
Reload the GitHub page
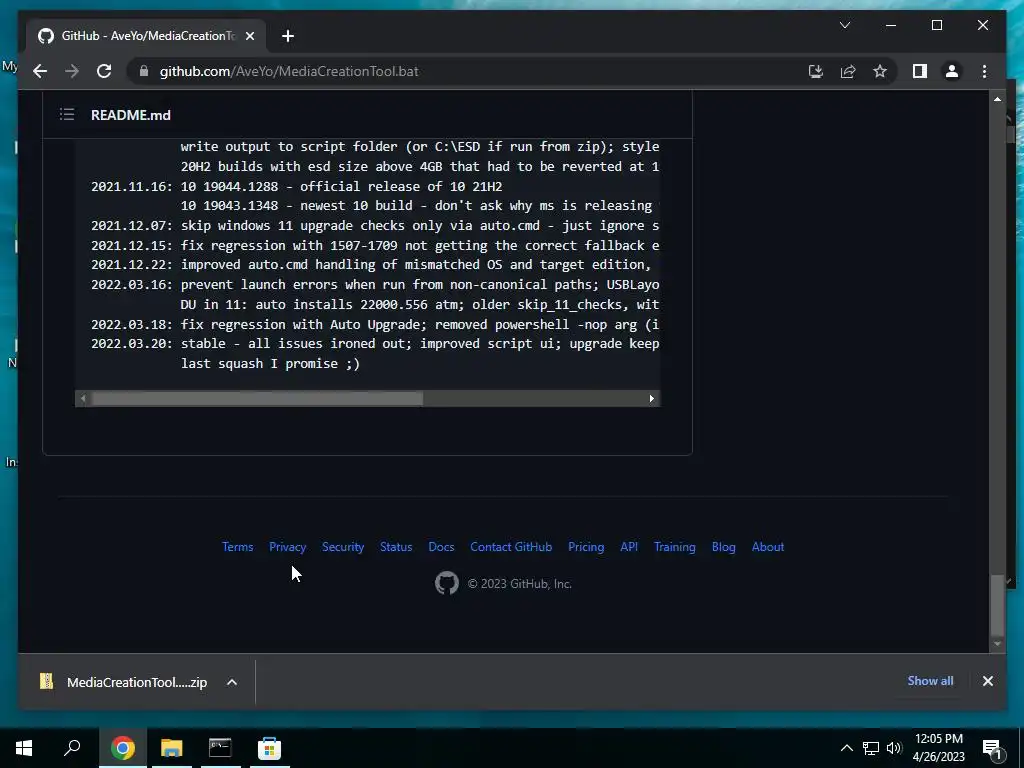[x=104, y=71]
